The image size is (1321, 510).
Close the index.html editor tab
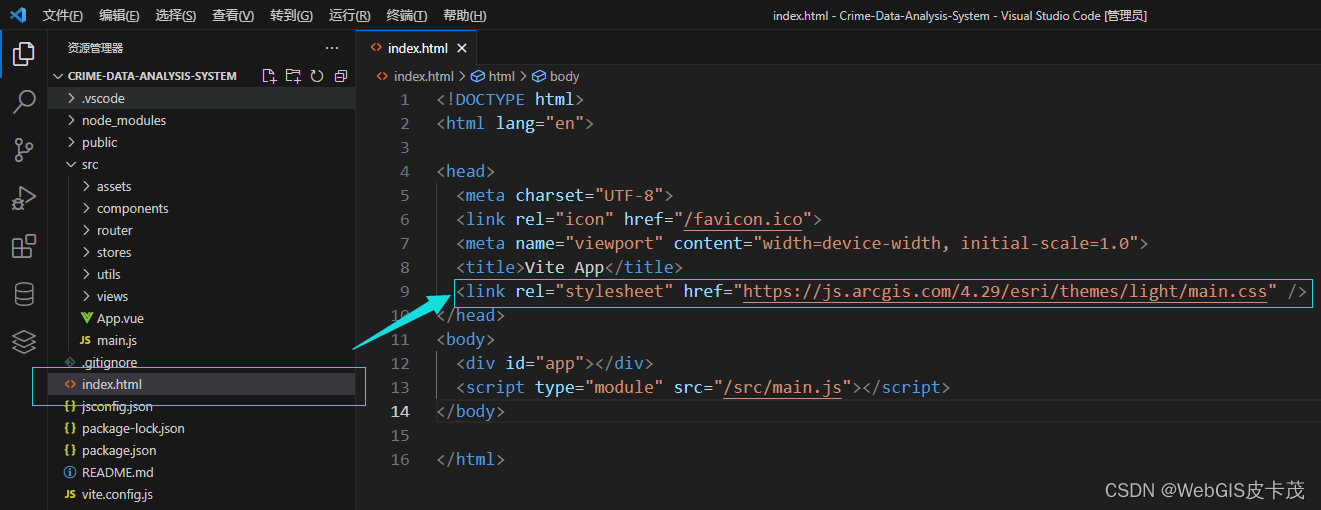click(x=462, y=48)
